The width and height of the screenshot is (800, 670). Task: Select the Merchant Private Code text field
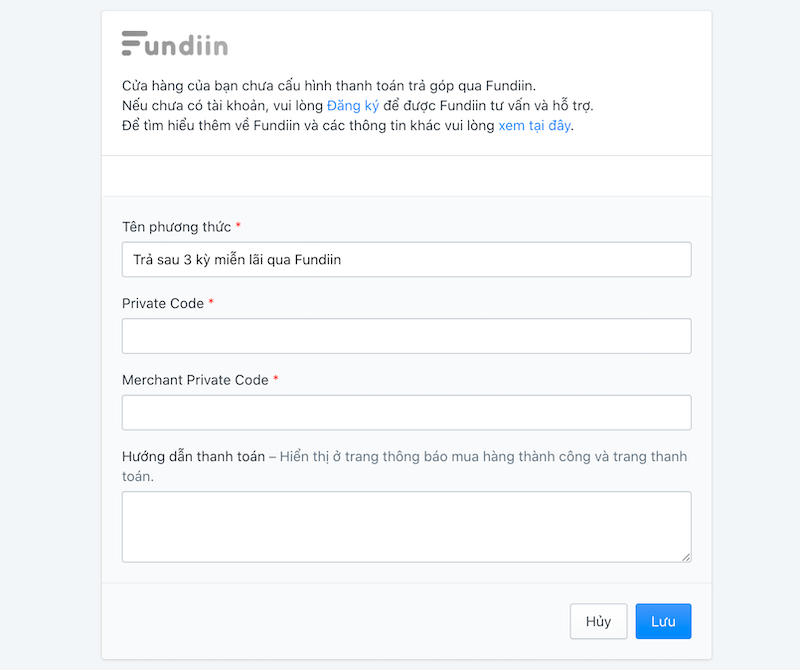click(406, 412)
